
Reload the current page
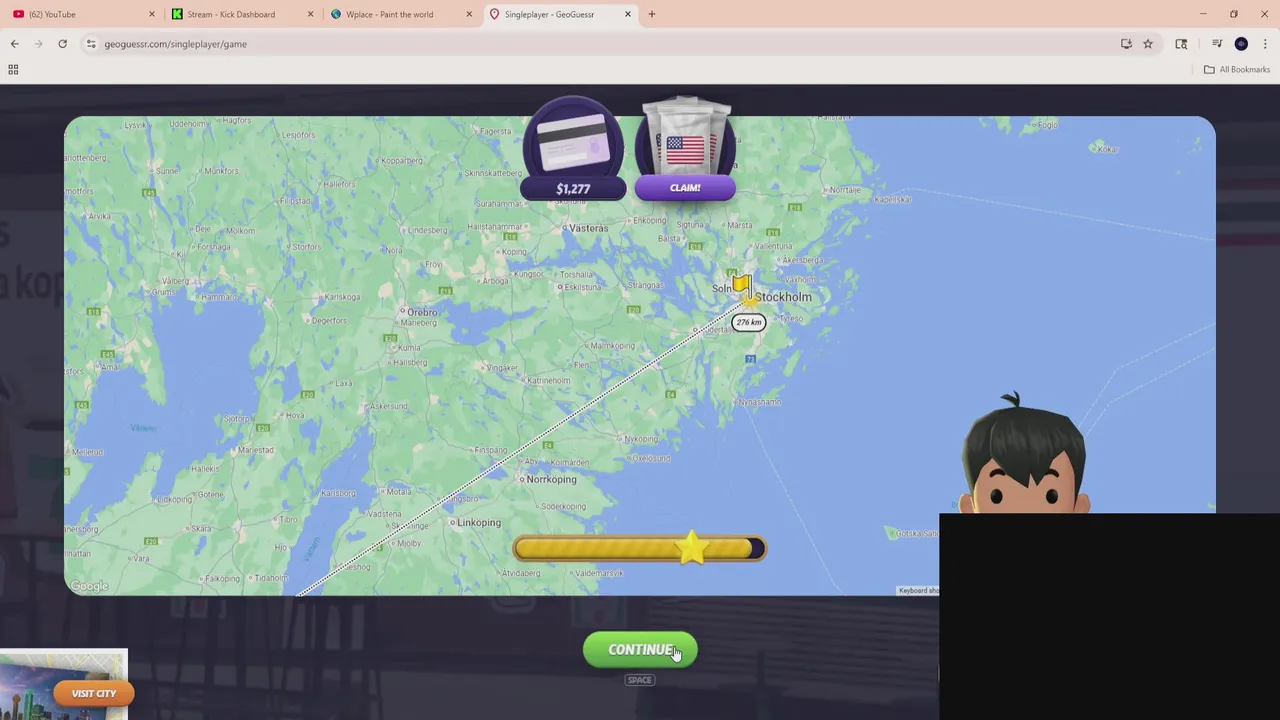click(62, 44)
